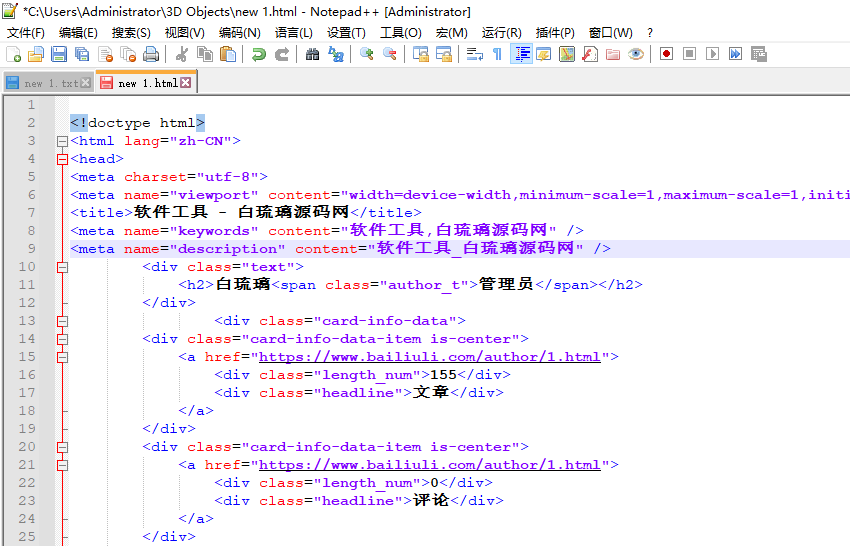The image size is (850, 546).
Task: Stop macro recording with the square icon
Action: point(689,54)
